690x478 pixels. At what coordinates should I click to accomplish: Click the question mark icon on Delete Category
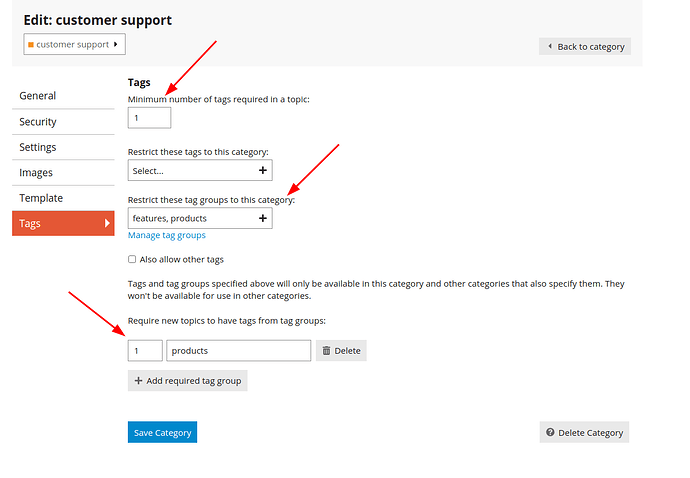pyautogui.click(x=550, y=432)
